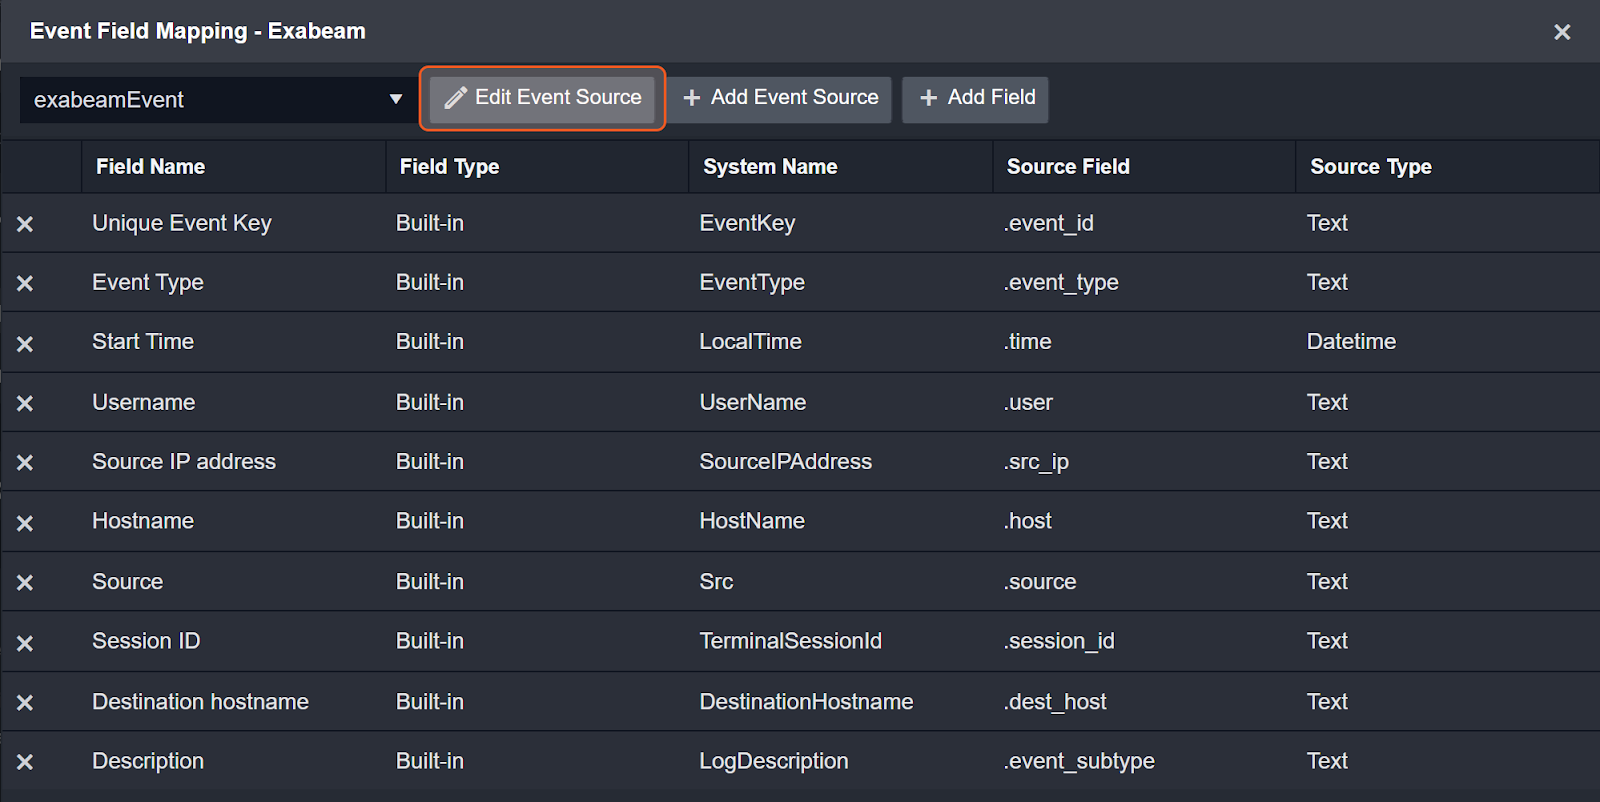Select the Start Time field name
Image resolution: width=1600 pixels, height=802 pixels.
point(143,341)
